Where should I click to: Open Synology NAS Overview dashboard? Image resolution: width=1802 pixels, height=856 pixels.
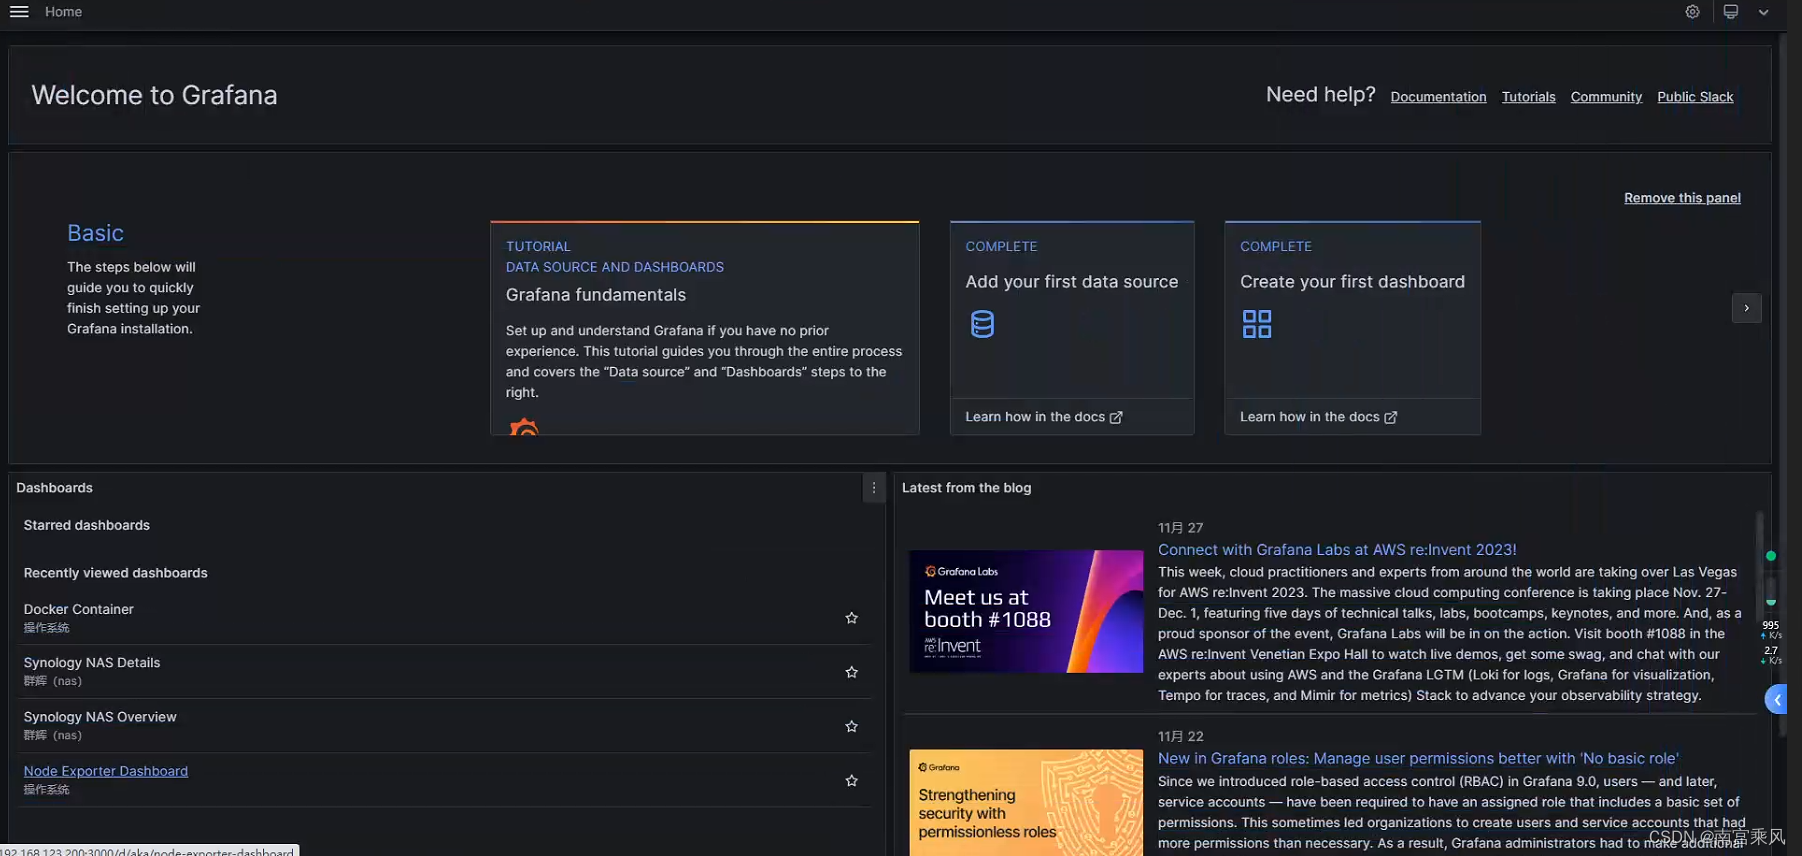[100, 717]
